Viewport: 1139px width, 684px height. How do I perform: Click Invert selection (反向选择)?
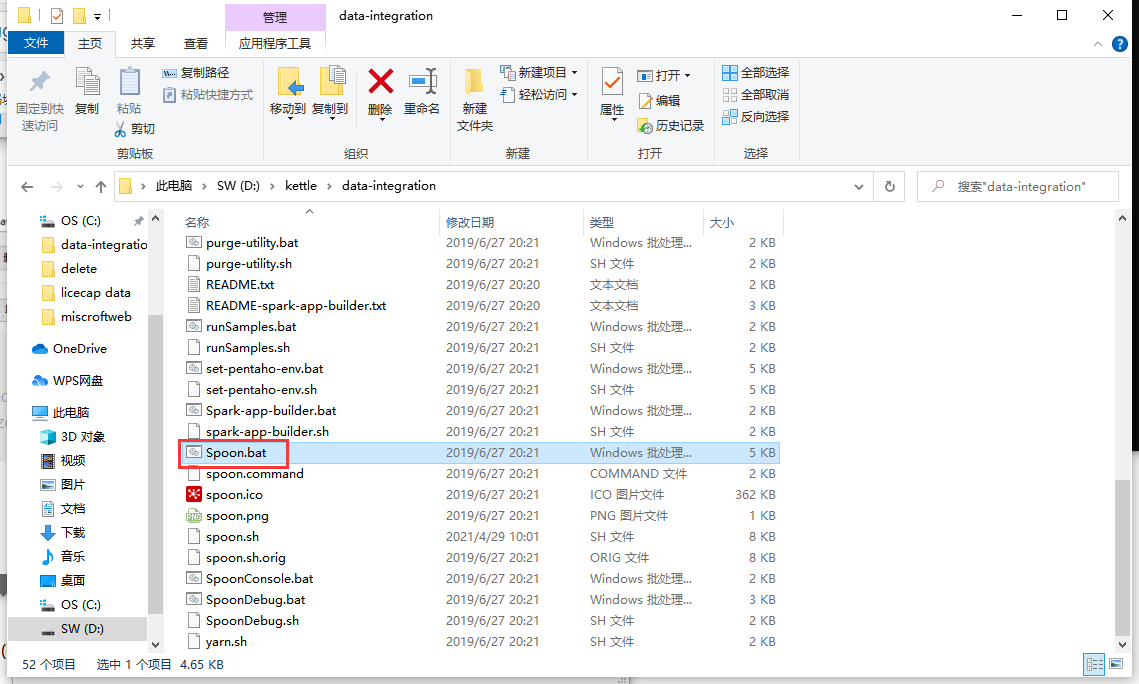pyautogui.click(x=755, y=116)
